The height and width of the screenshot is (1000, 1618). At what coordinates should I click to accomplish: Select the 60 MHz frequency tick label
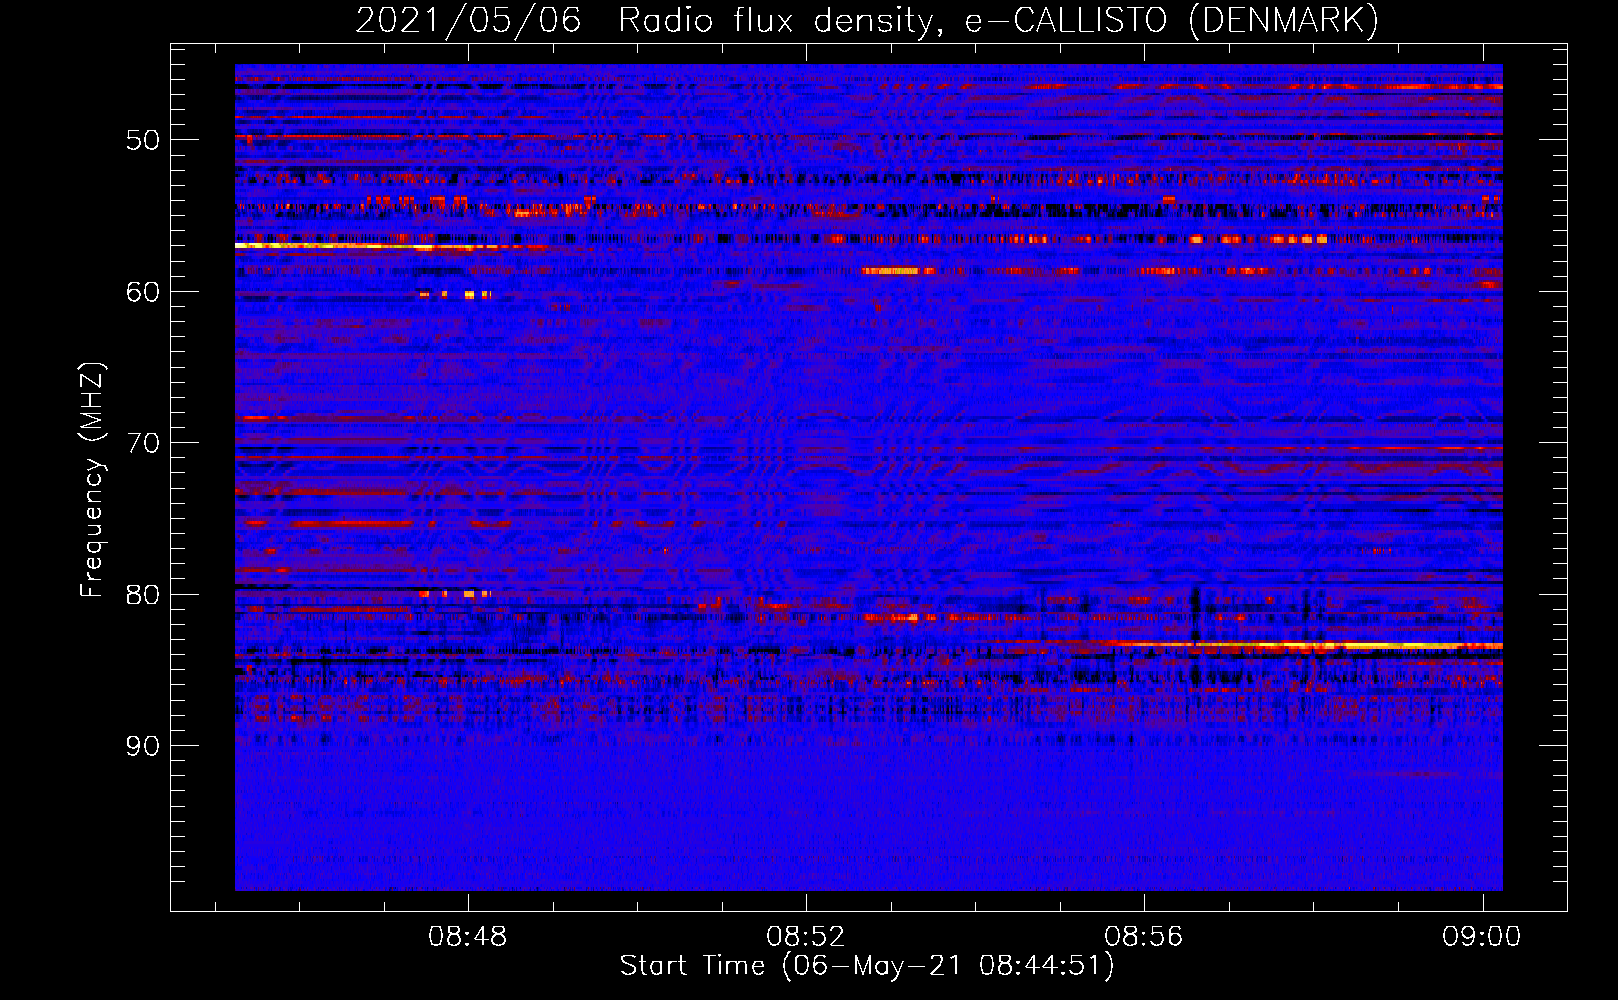[x=143, y=292]
